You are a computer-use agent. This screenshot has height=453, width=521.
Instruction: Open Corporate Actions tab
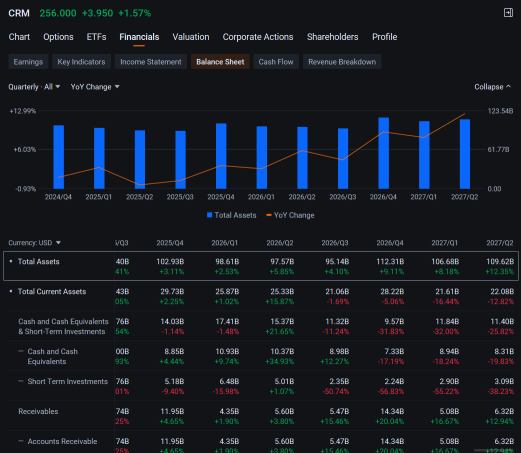(x=258, y=37)
